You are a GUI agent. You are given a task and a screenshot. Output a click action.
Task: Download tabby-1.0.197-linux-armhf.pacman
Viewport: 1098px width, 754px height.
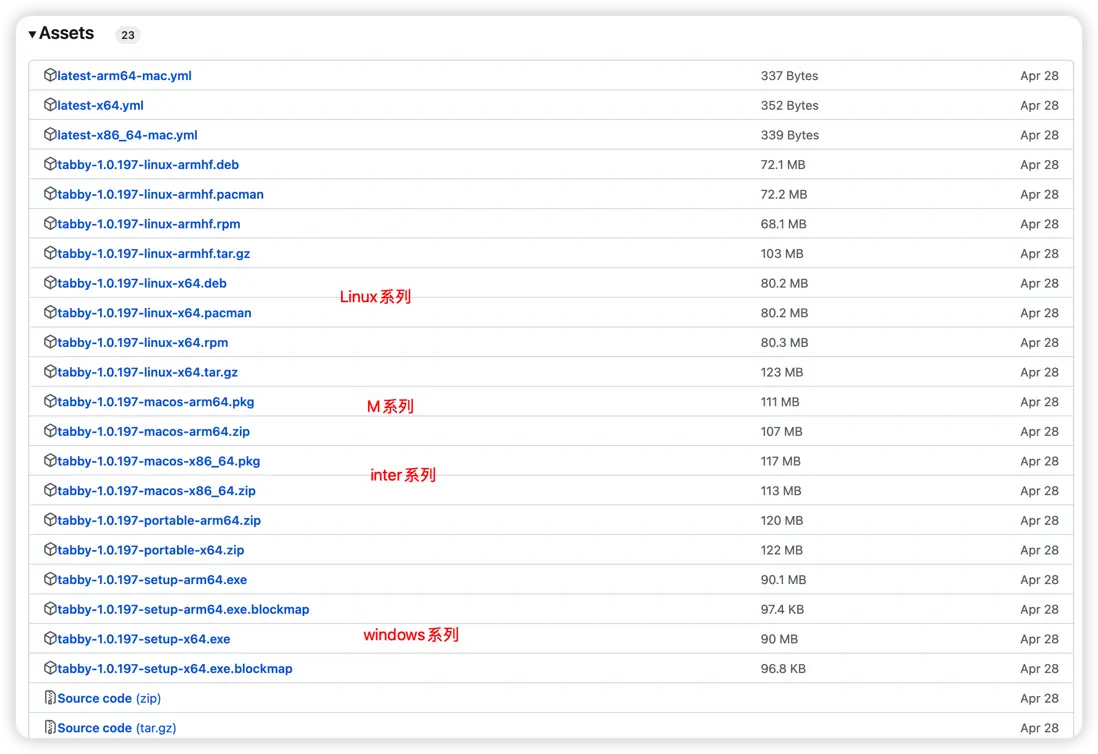[160, 195]
